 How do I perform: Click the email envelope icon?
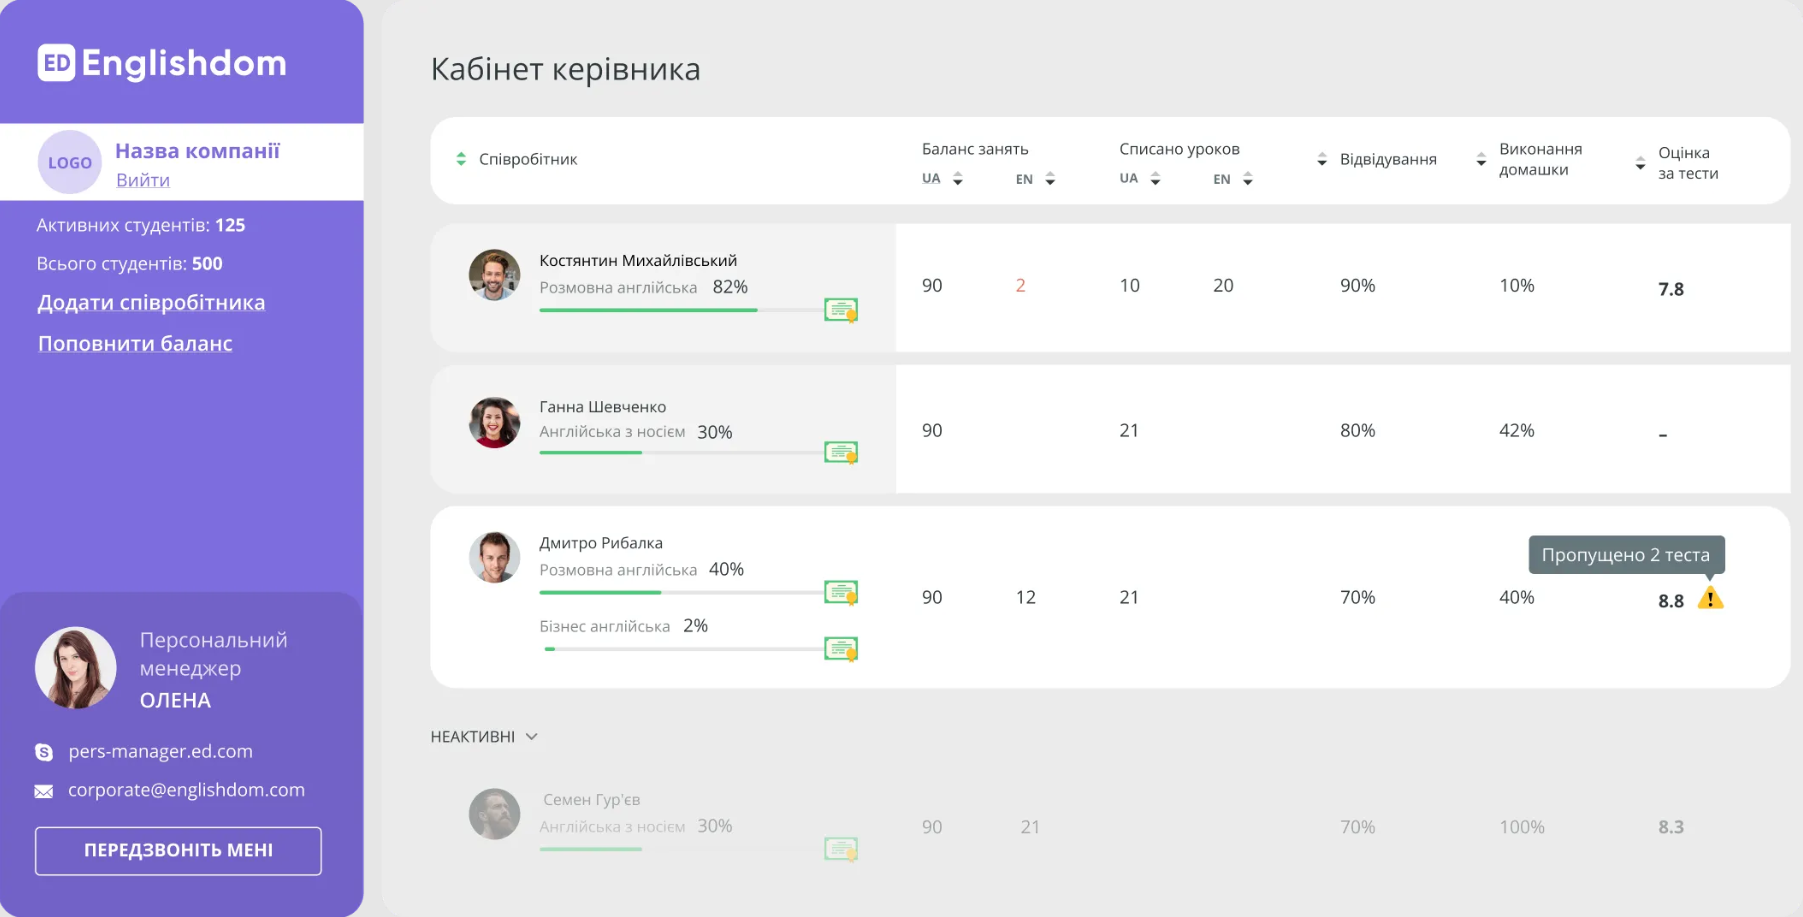(44, 791)
